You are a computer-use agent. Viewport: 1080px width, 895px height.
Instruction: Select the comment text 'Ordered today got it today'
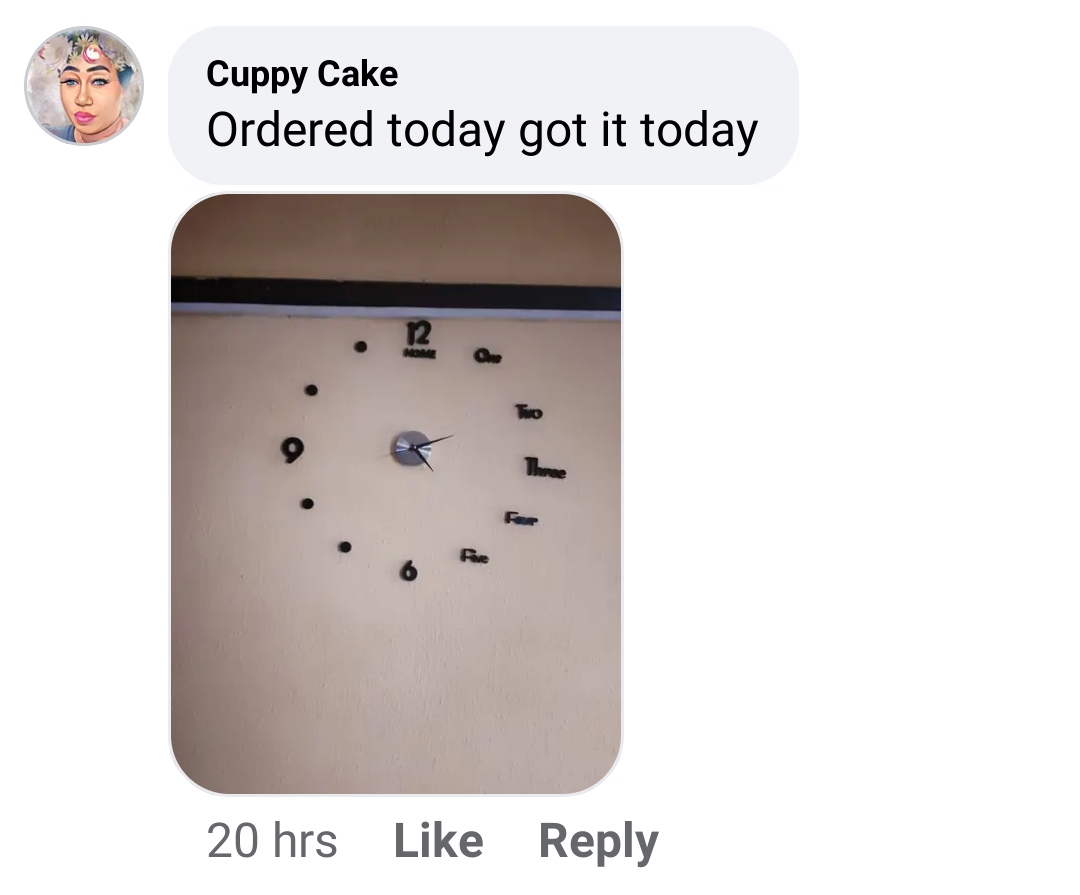pos(482,130)
